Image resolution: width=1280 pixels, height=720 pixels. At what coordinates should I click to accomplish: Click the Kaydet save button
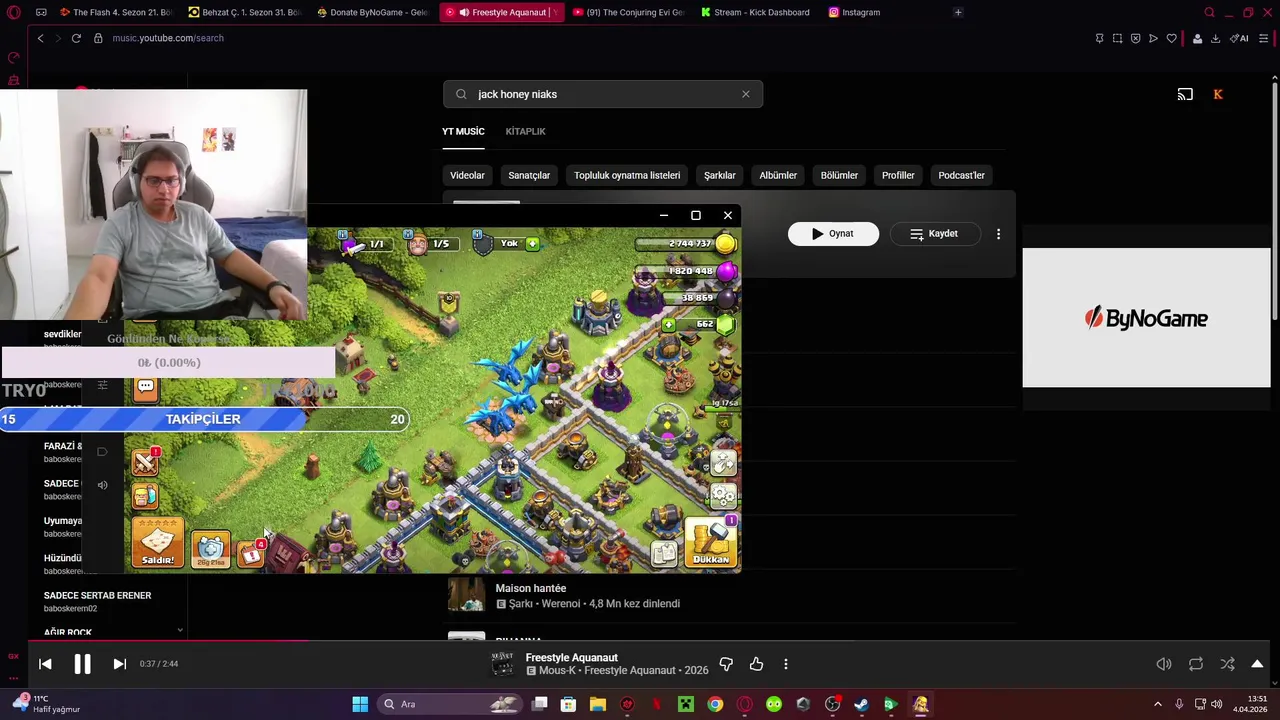coord(934,234)
